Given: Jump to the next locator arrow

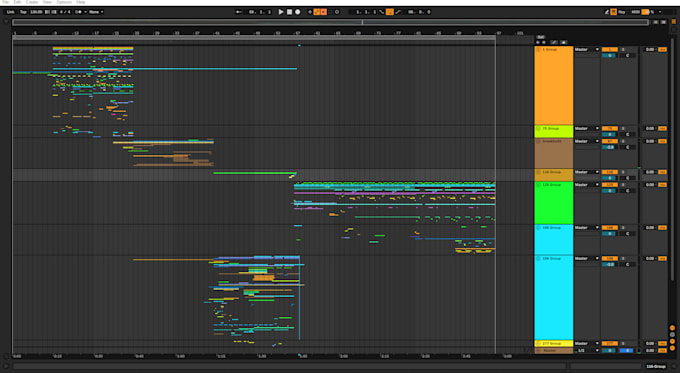Looking at the screenshot, I should [x=544, y=42].
